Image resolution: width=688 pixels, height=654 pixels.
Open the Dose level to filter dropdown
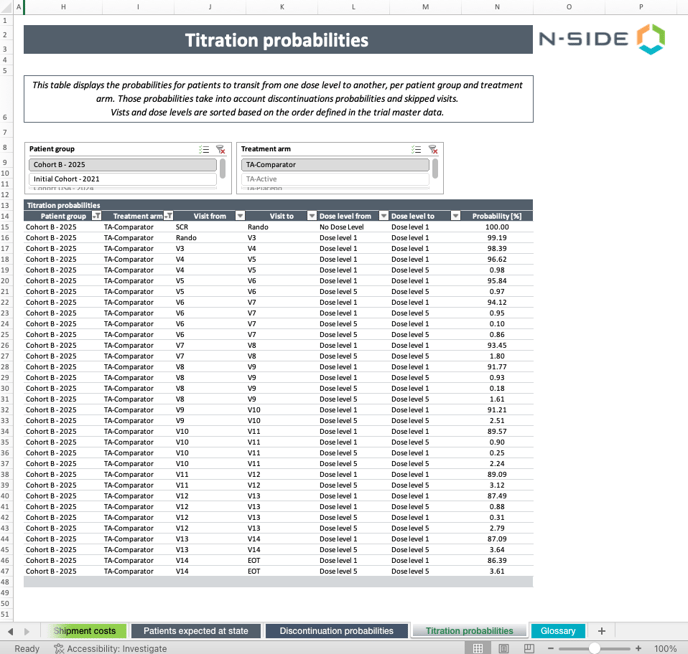click(x=456, y=216)
